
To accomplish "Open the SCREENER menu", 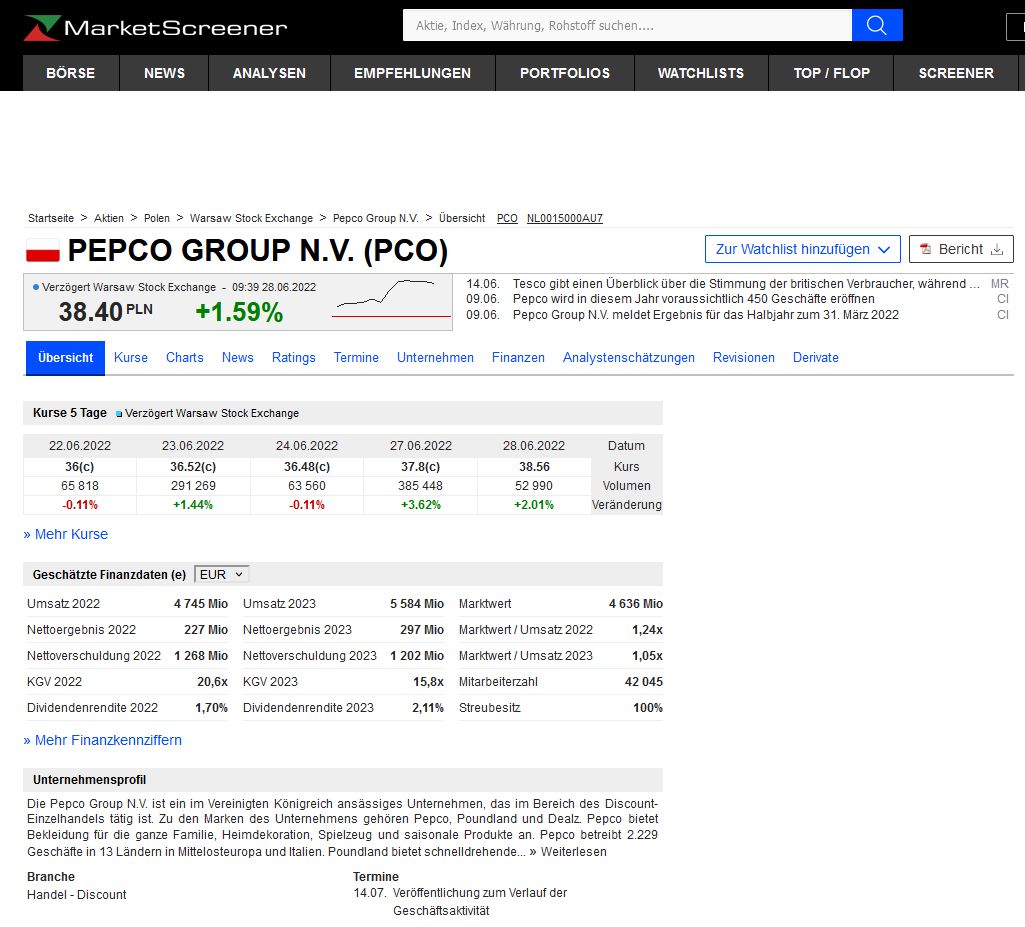I will click(956, 73).
